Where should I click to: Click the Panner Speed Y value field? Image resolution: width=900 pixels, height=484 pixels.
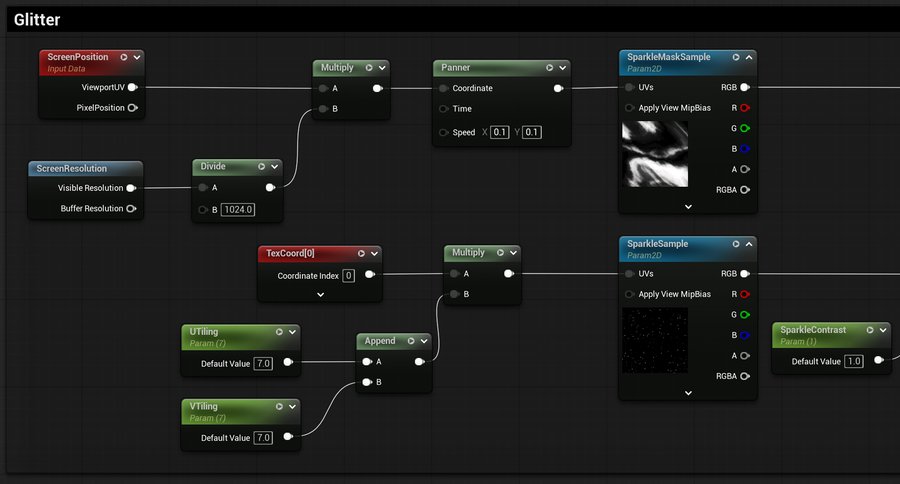pyautogui.click(x=532, y=132)
